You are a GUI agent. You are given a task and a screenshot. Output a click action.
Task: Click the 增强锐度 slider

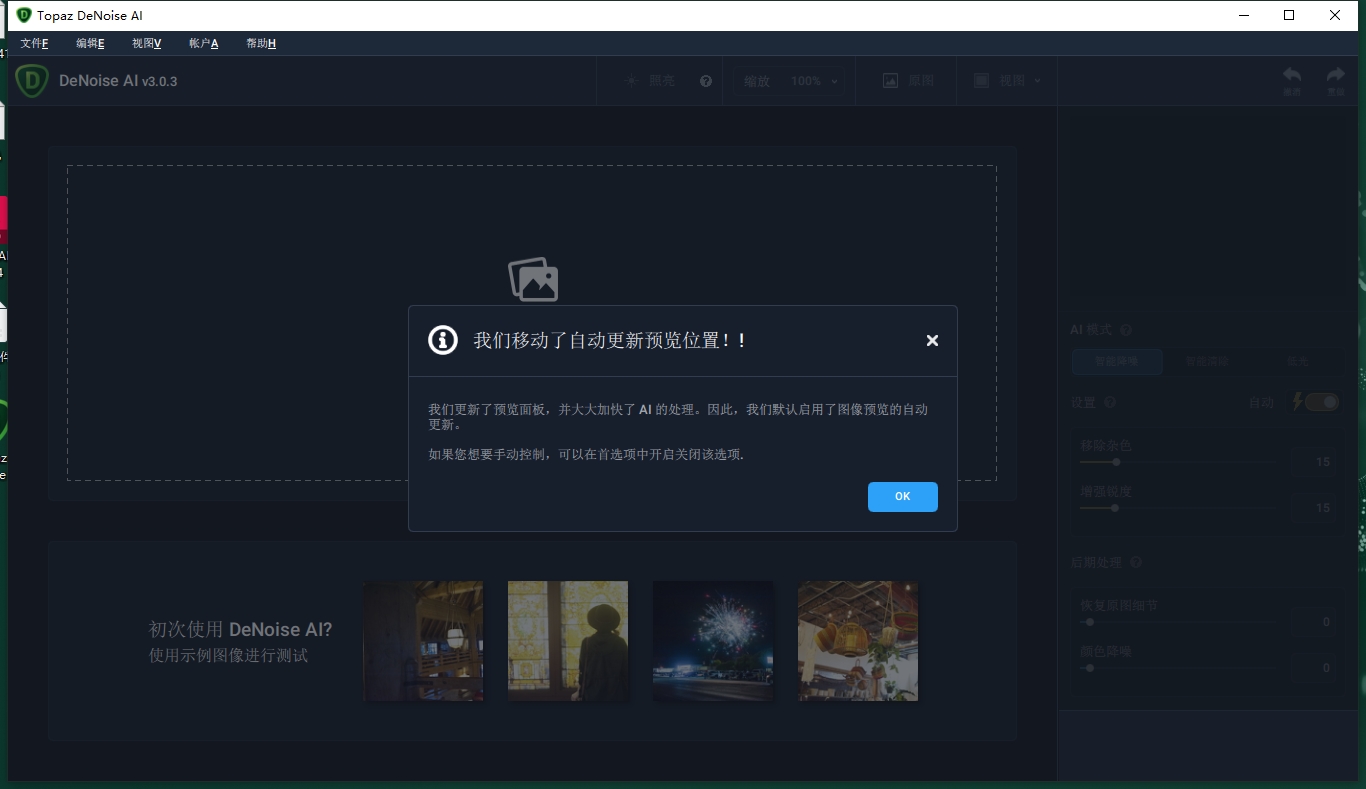pyautogui.click(x=1176, y=508)
